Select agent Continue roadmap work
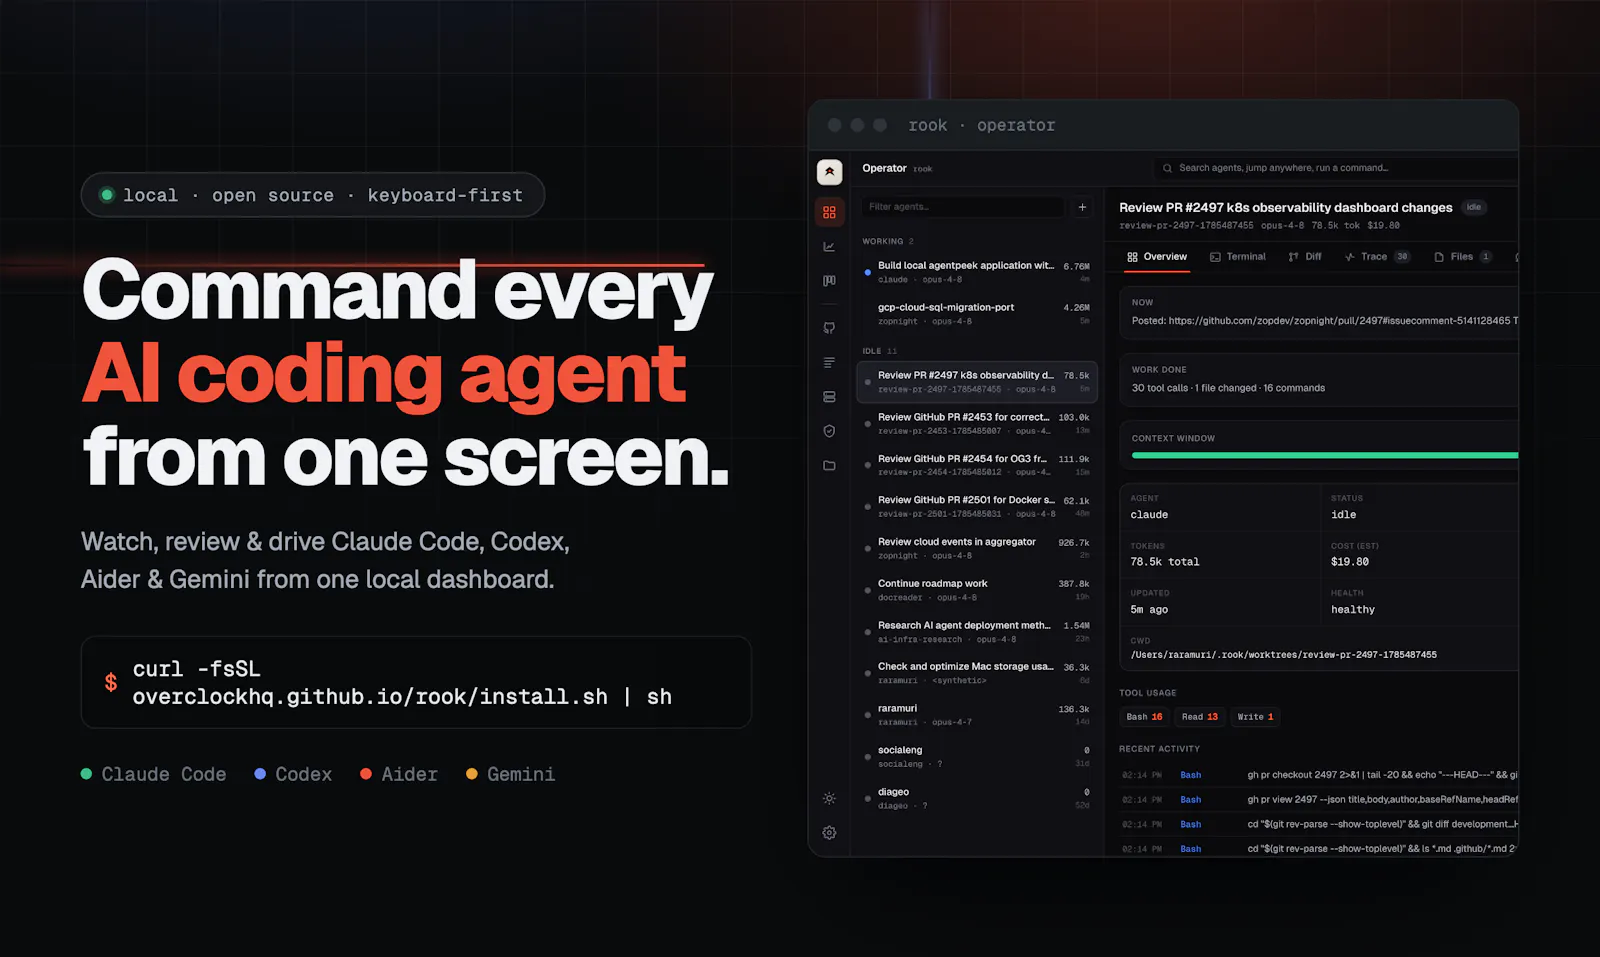The height and width of the screenshot is (957, 1600). pyautogui.click(x=977, y=590)
